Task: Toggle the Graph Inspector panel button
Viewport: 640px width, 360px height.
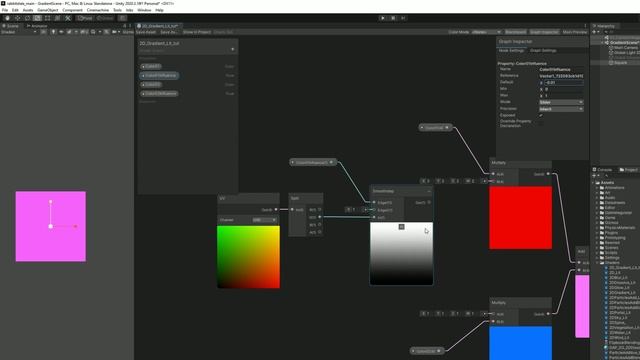Action: click(544, 32)
